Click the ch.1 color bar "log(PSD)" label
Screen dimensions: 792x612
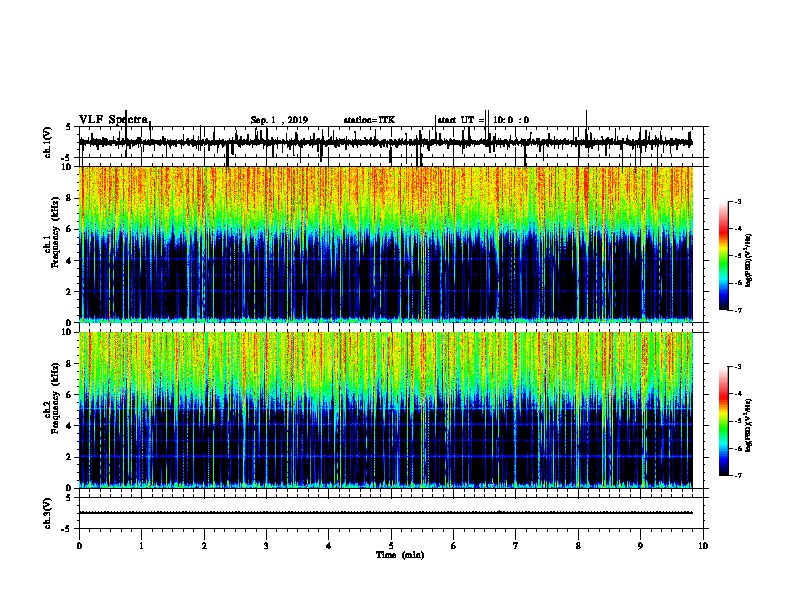(748, 260)
